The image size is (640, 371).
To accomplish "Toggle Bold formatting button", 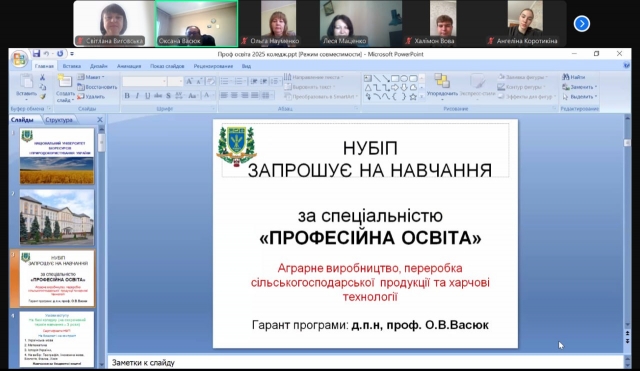I will click(127, 96).
